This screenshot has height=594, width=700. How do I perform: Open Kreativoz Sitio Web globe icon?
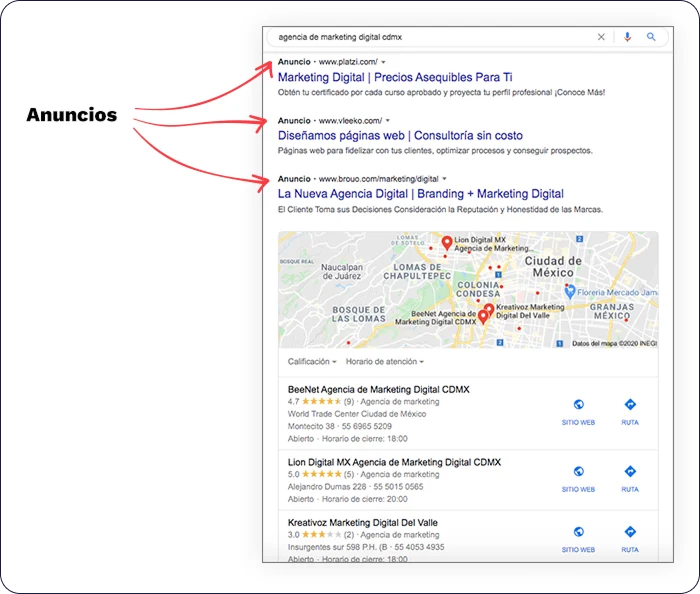pos(578,532)
